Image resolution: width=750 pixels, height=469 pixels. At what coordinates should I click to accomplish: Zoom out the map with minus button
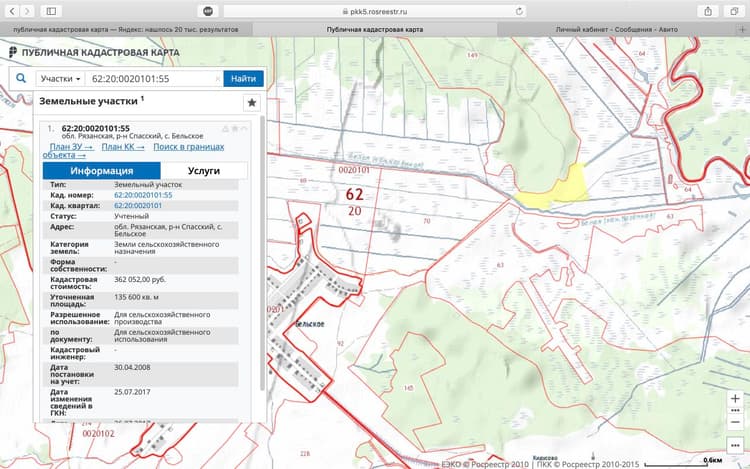[735, 422]
